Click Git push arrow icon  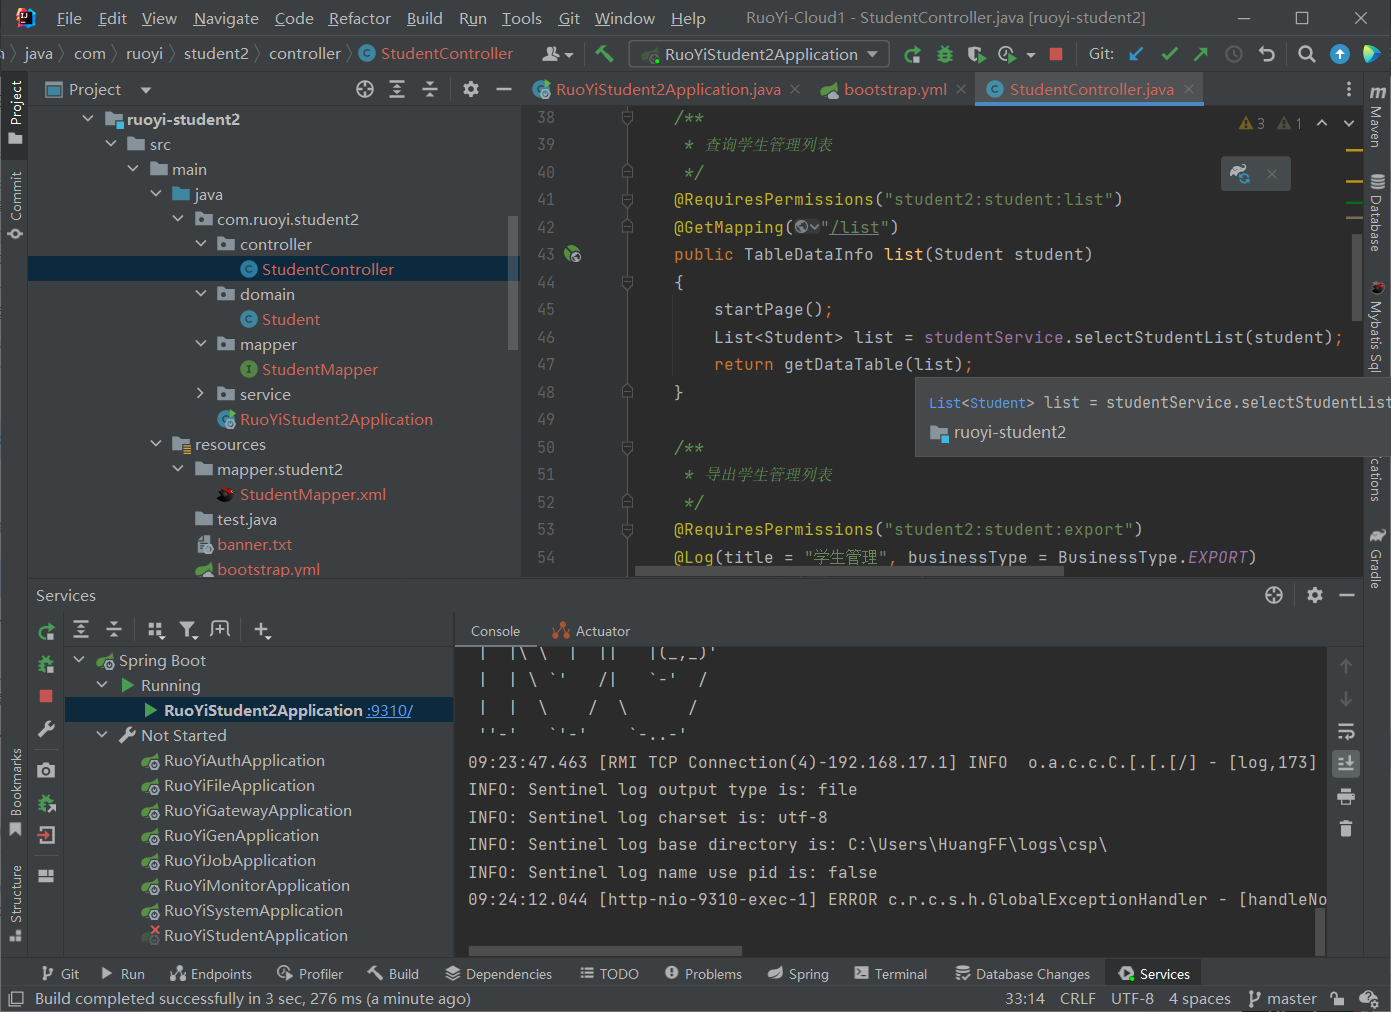[1201, 54]
